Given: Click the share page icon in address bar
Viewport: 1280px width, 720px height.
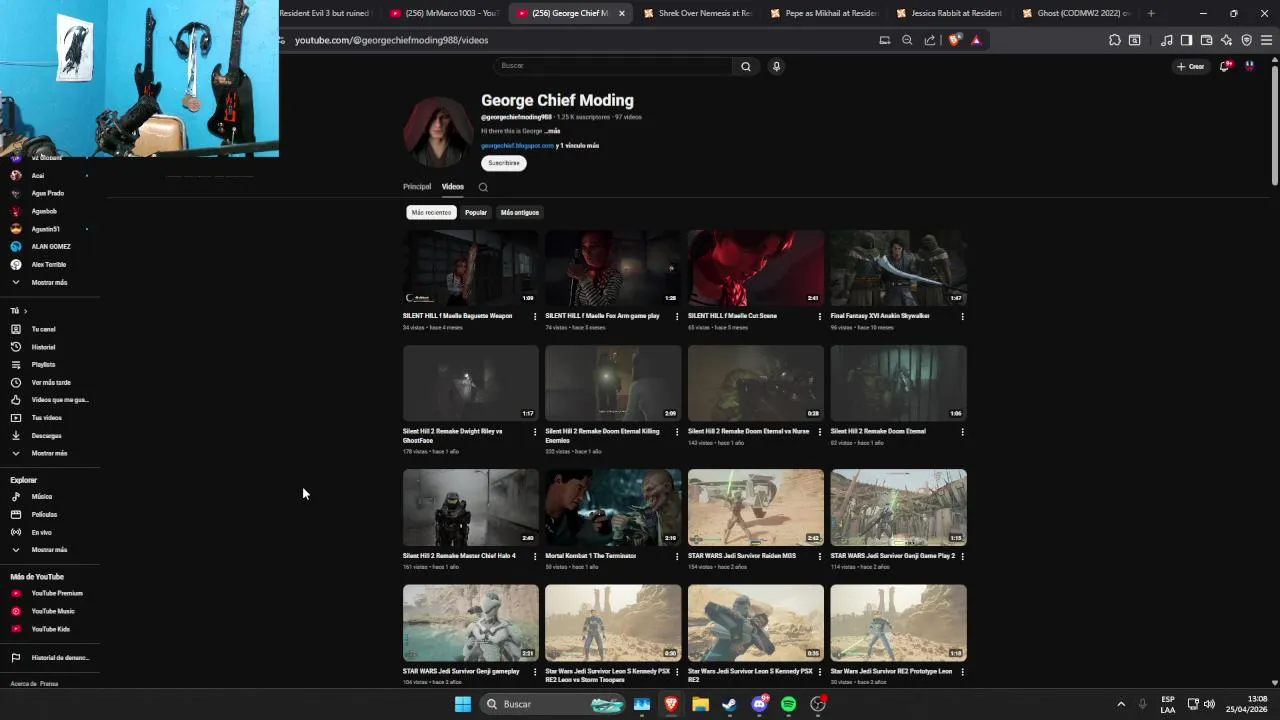Looking at the screenshot, I should coord(930,40).
